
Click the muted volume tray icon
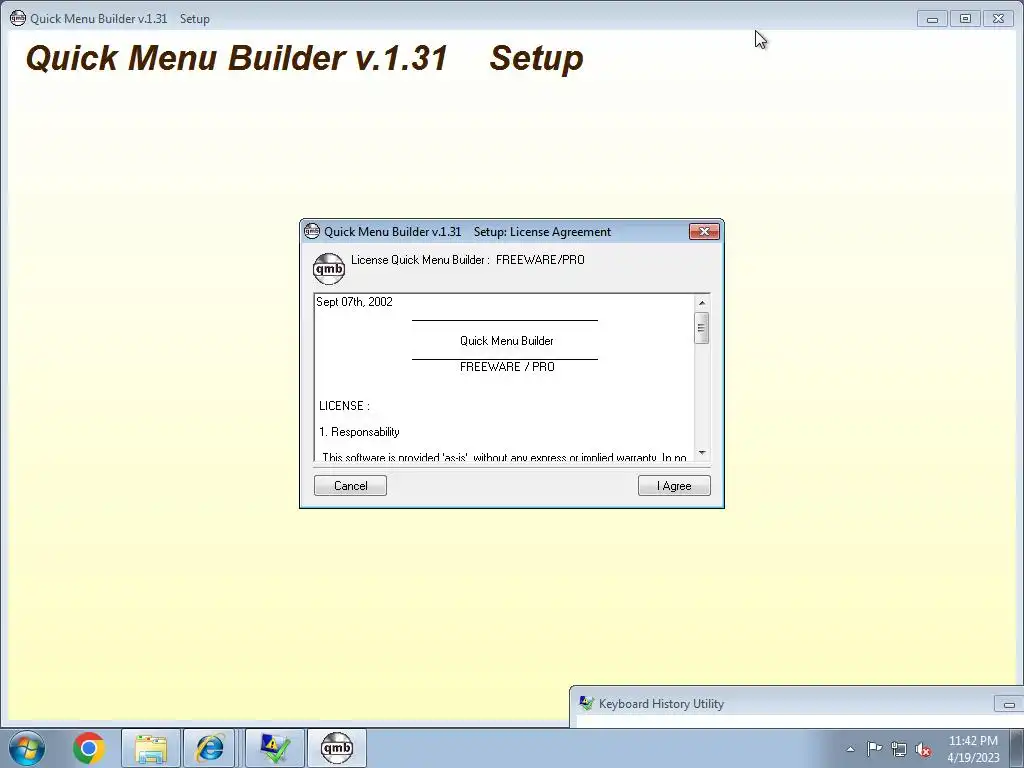[x=923, y=749]
